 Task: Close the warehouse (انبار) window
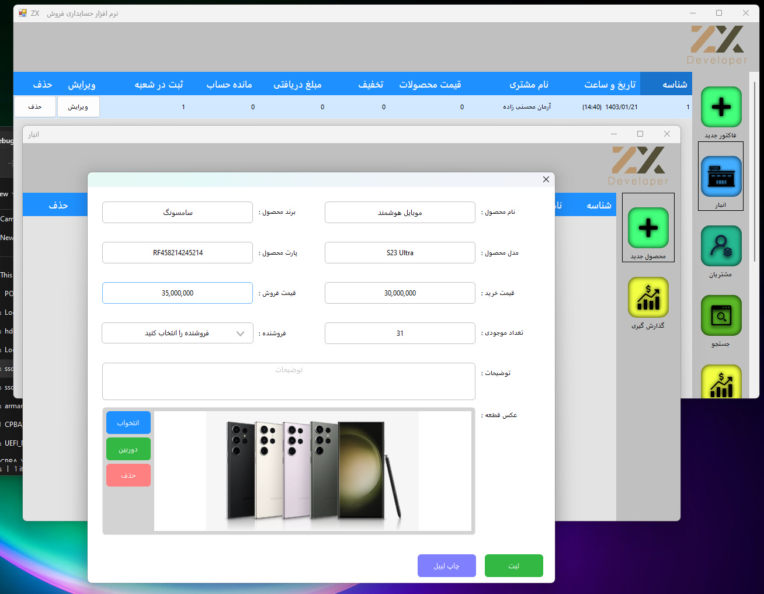[667, 134]
